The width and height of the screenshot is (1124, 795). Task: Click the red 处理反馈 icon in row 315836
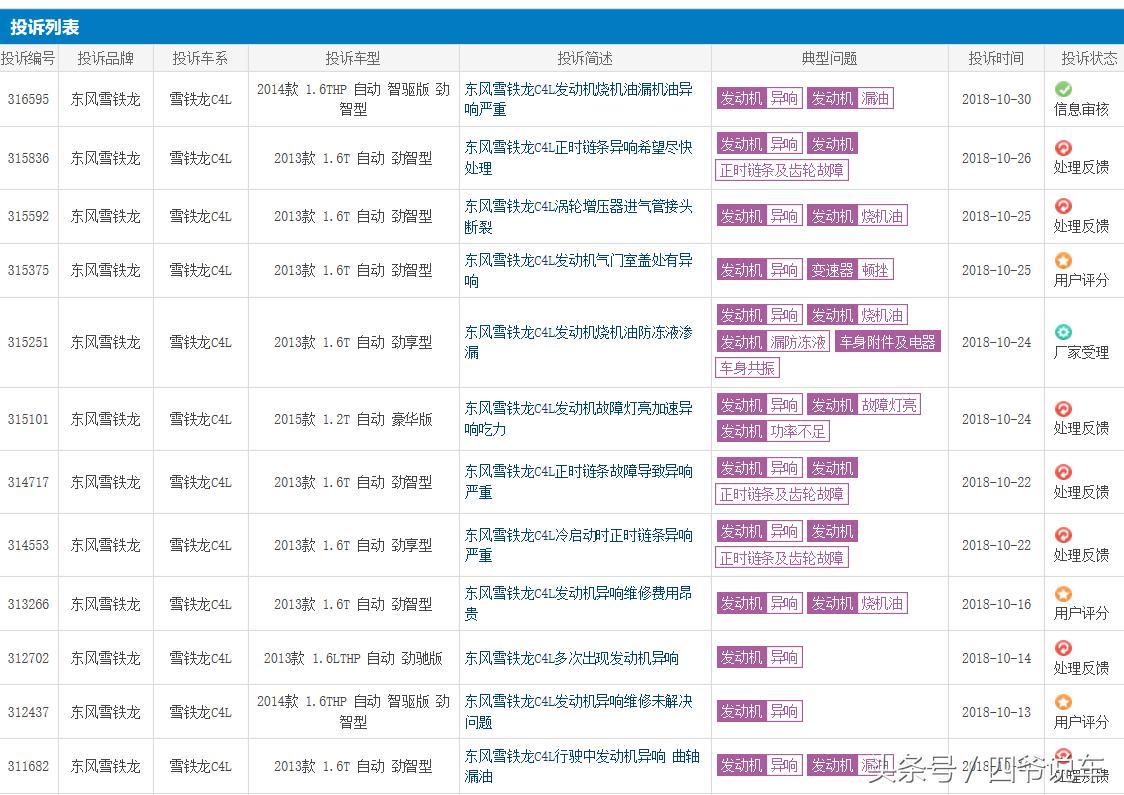point(1063,148)
